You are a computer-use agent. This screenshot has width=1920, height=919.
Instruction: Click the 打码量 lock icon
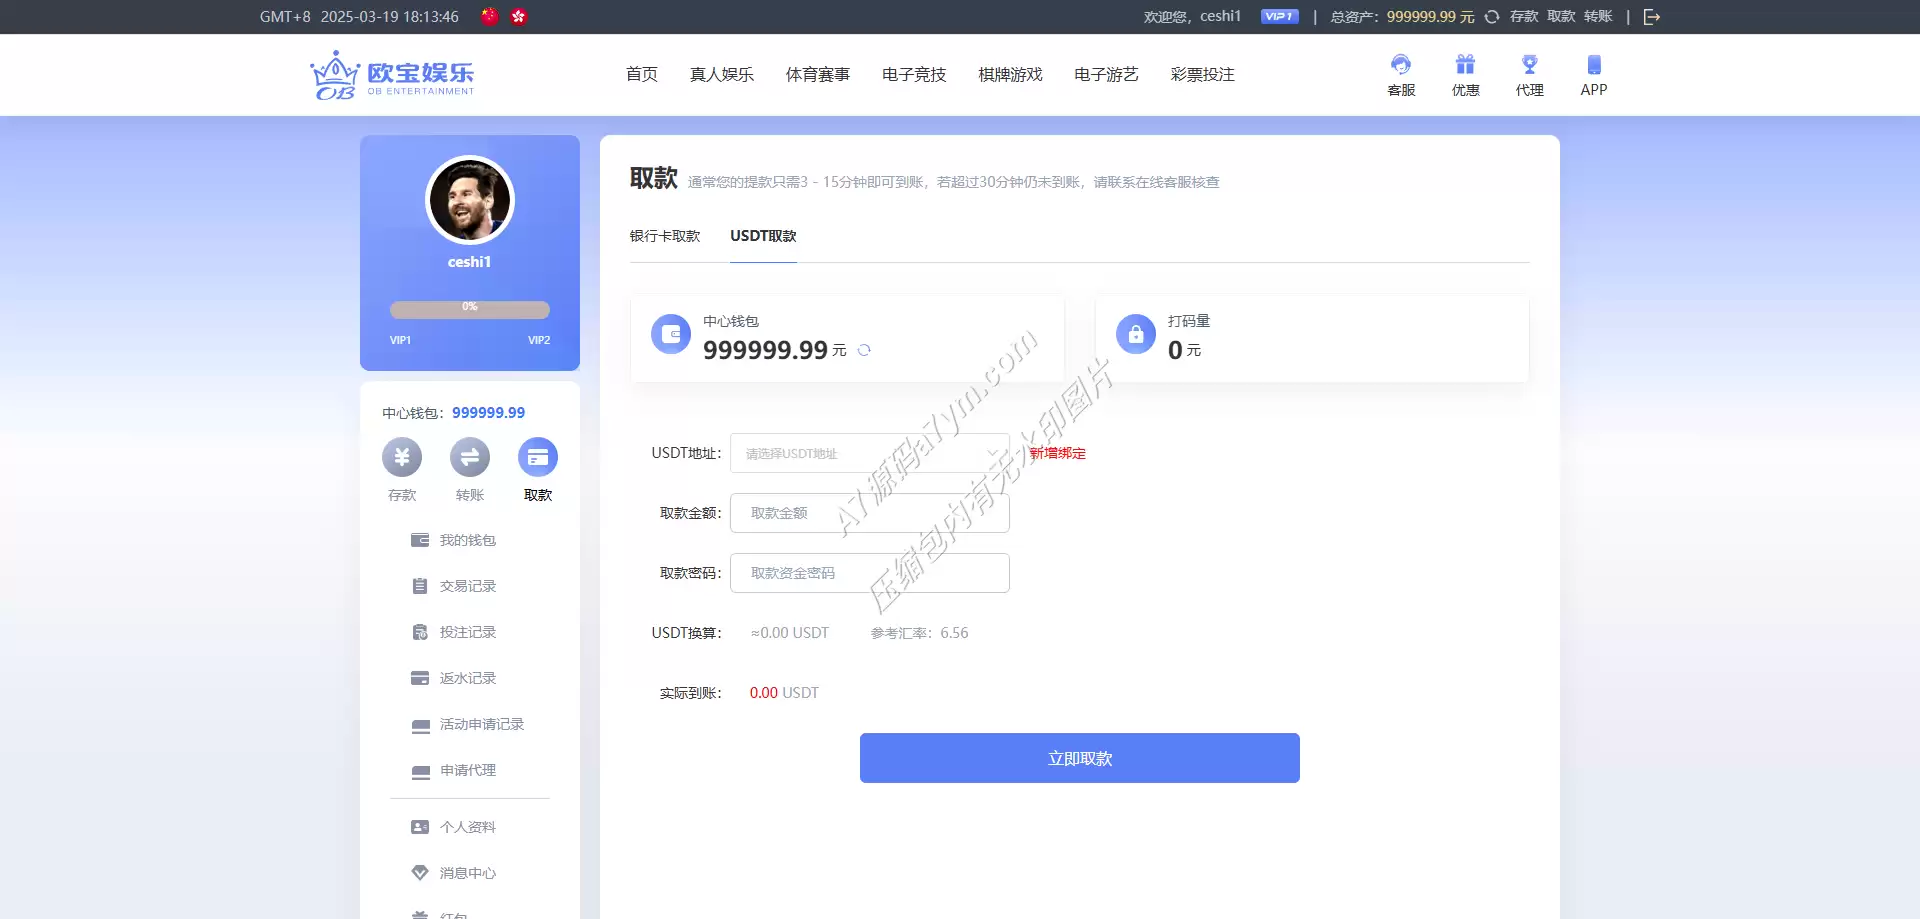(1136, 334)
